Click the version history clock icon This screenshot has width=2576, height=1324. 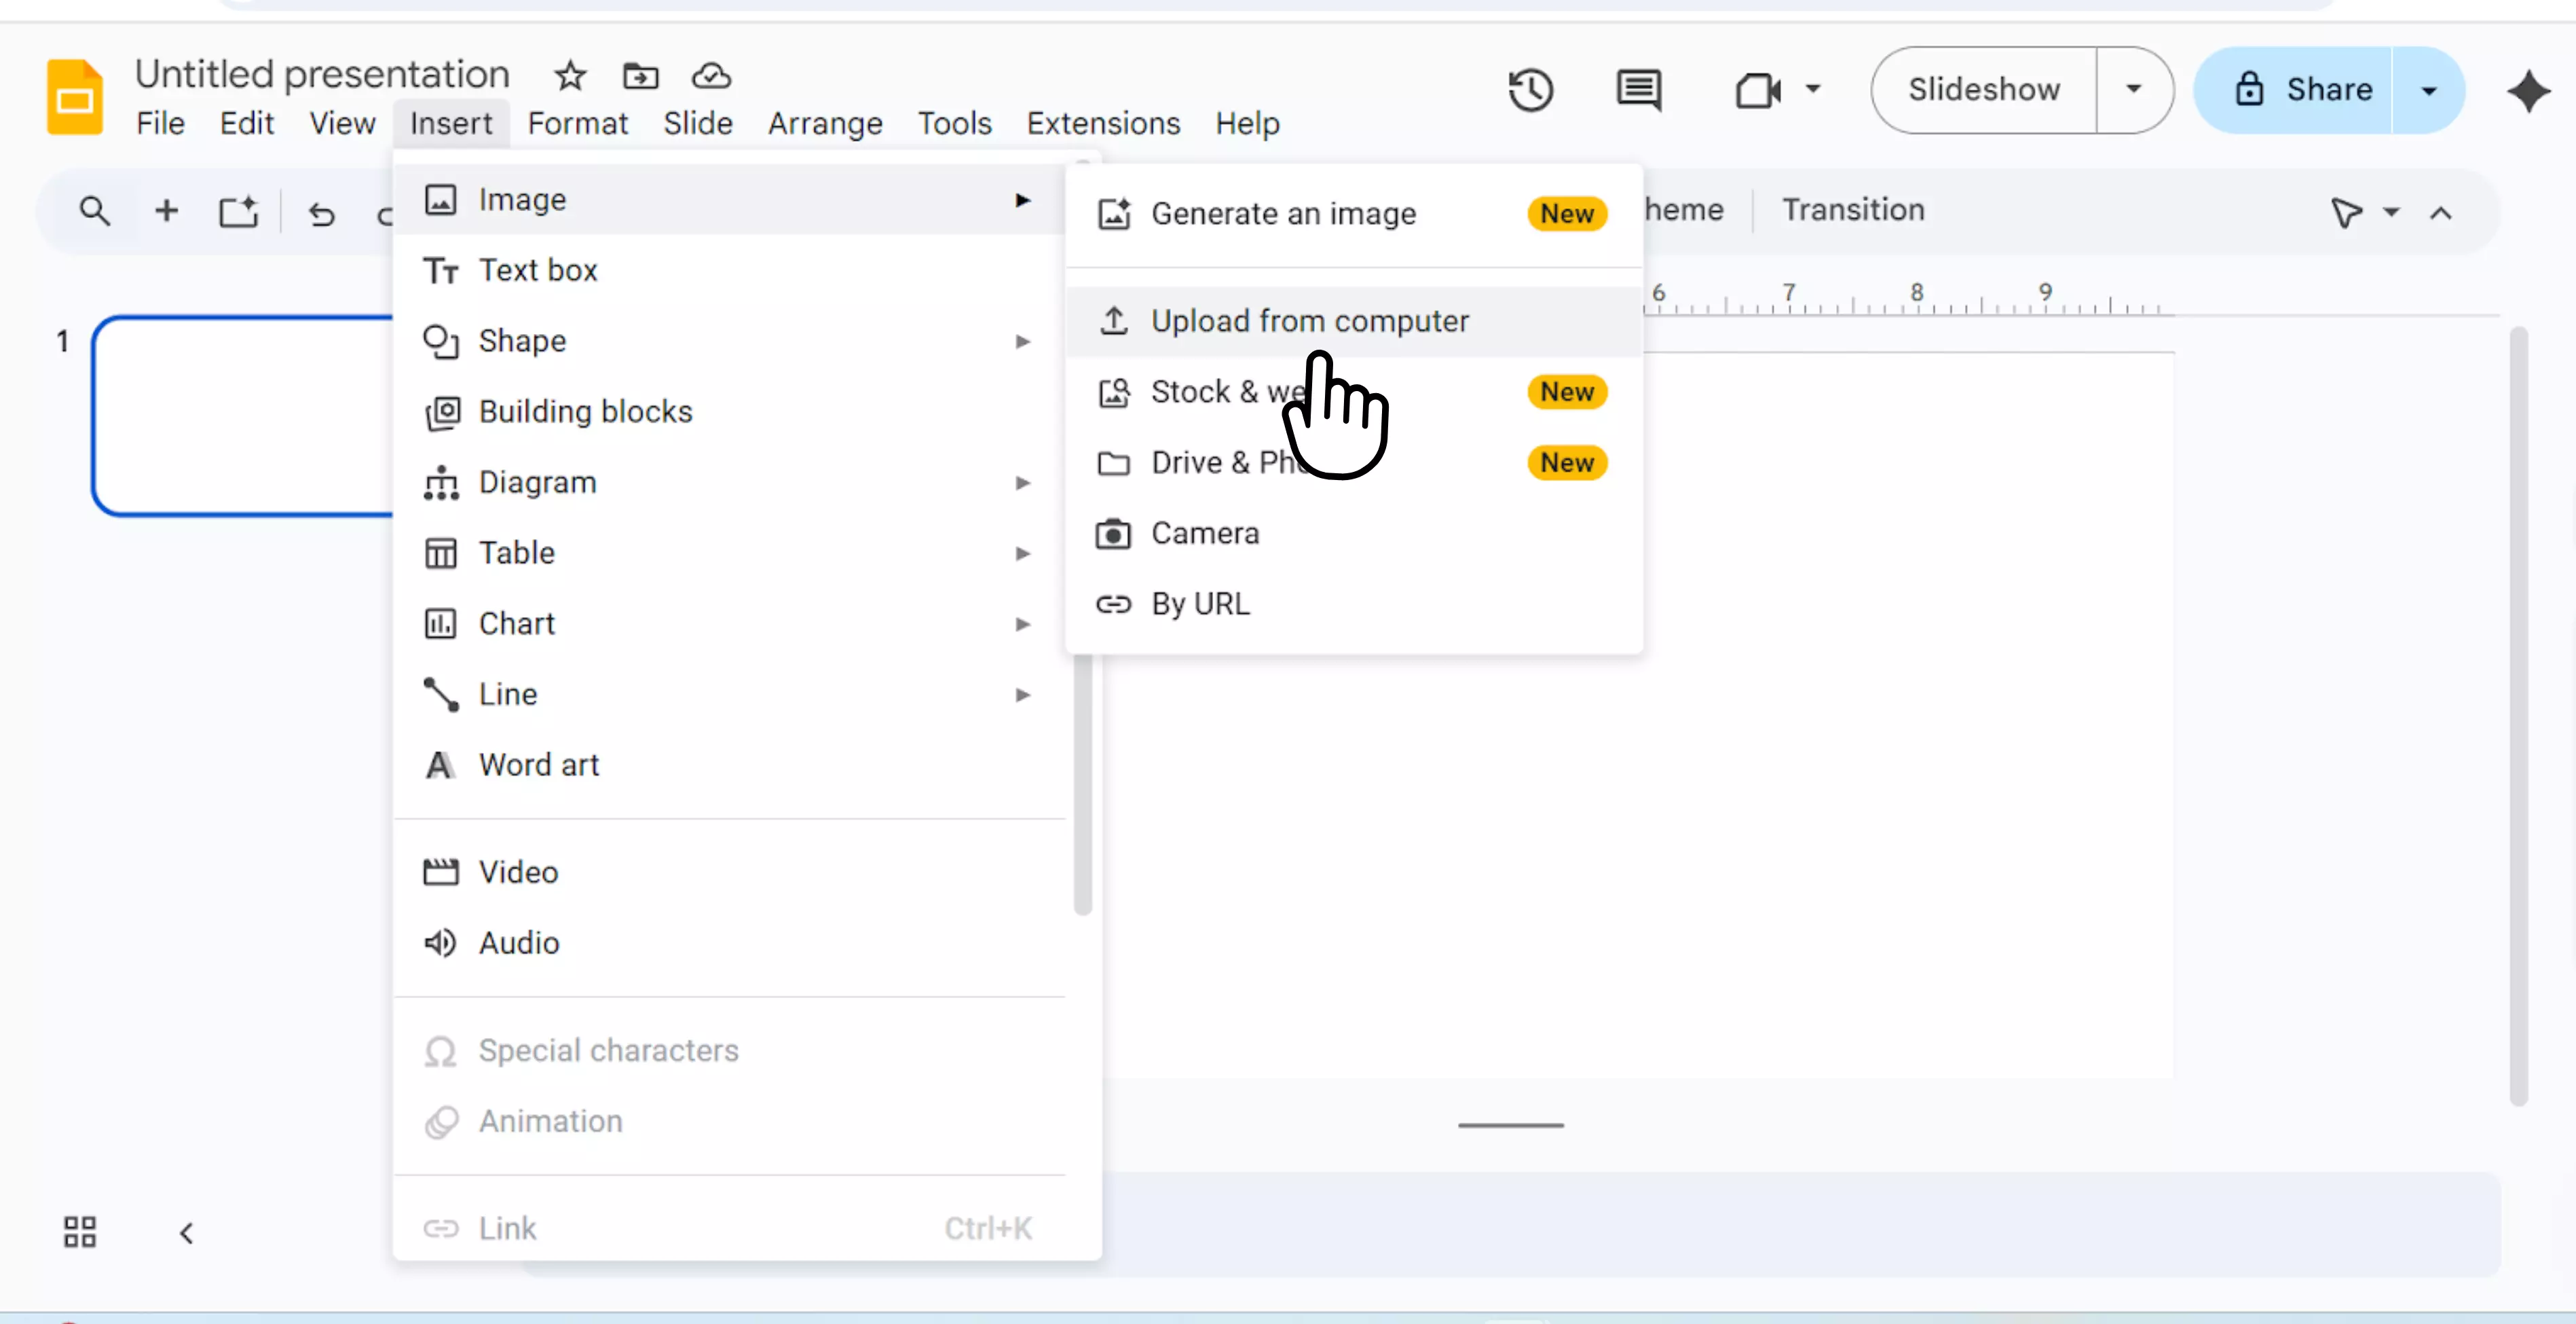click(x=1530, y=90)
